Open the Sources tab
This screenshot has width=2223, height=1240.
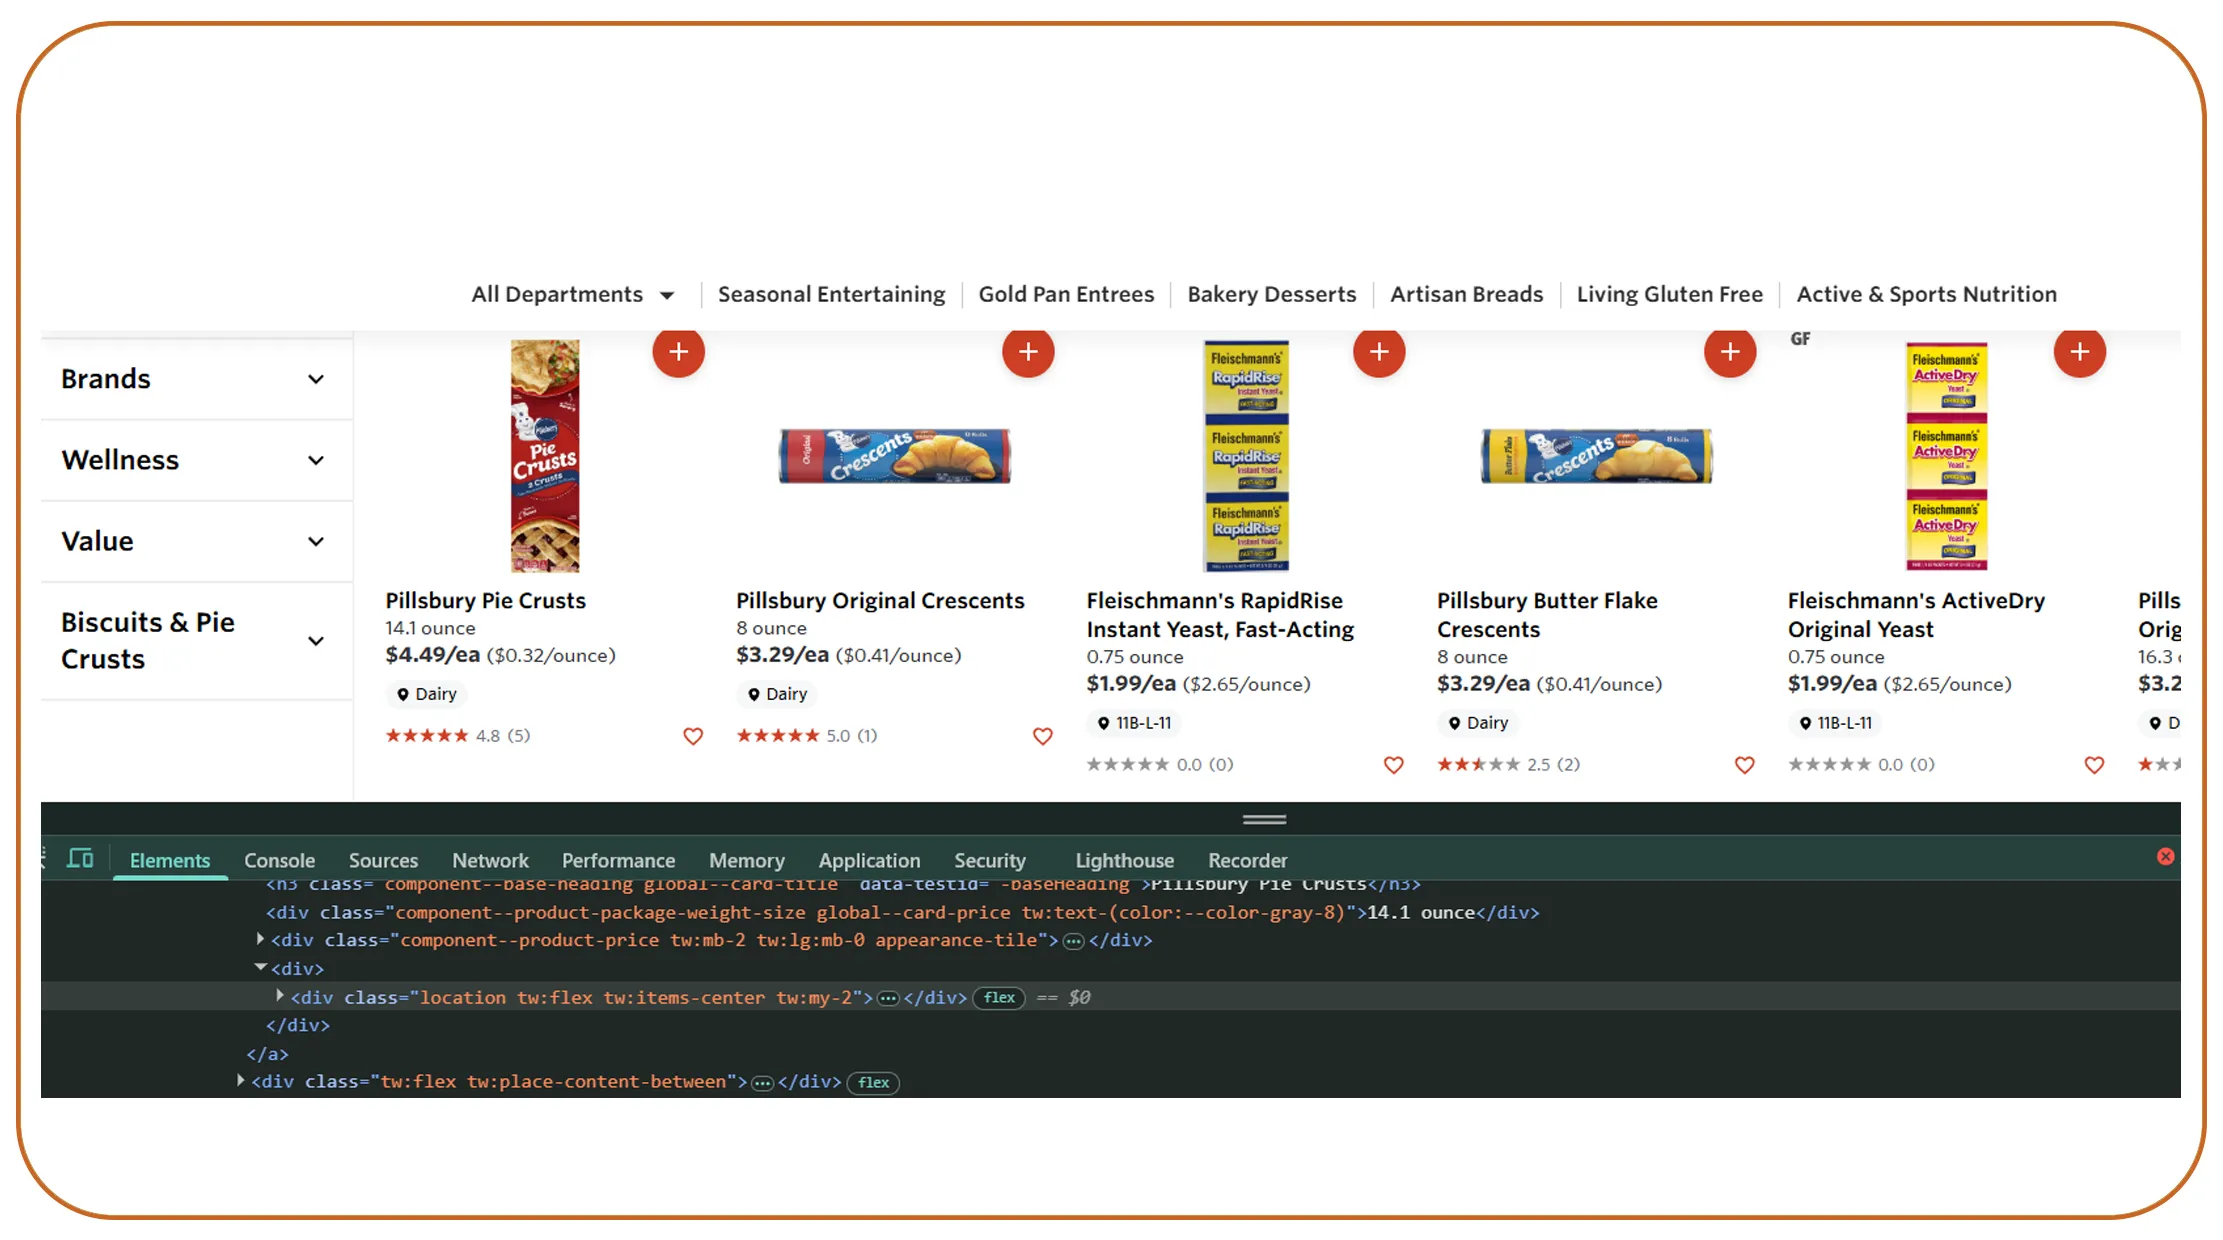tap(383, 861)
